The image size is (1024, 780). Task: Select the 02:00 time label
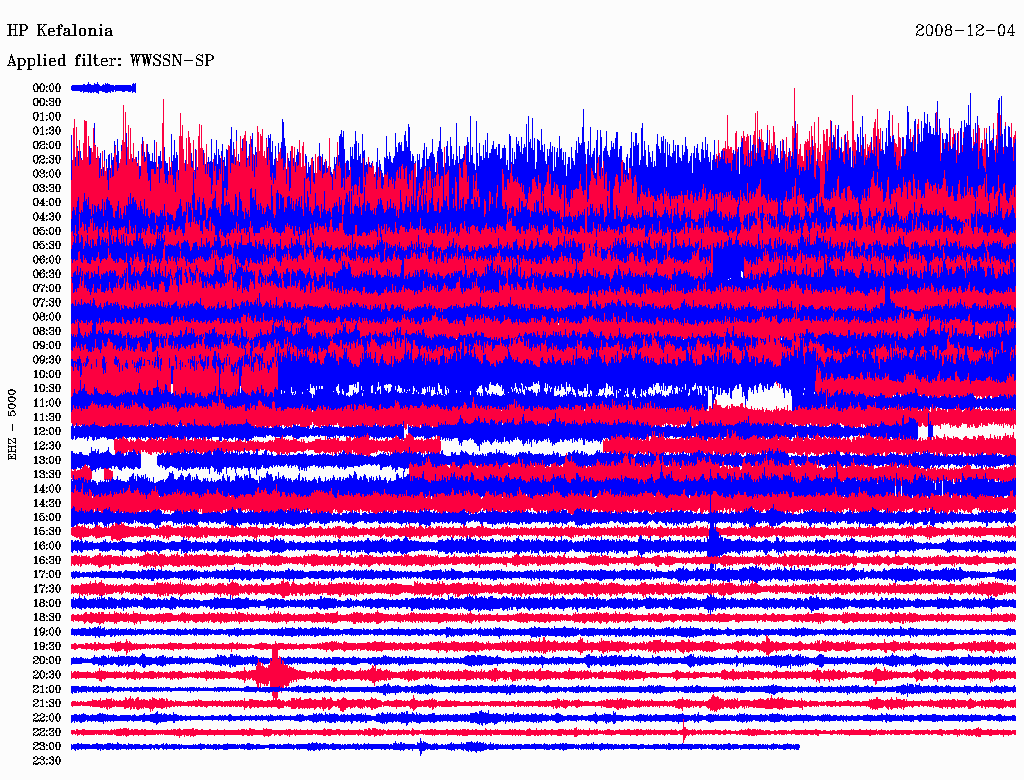point(47,146)
